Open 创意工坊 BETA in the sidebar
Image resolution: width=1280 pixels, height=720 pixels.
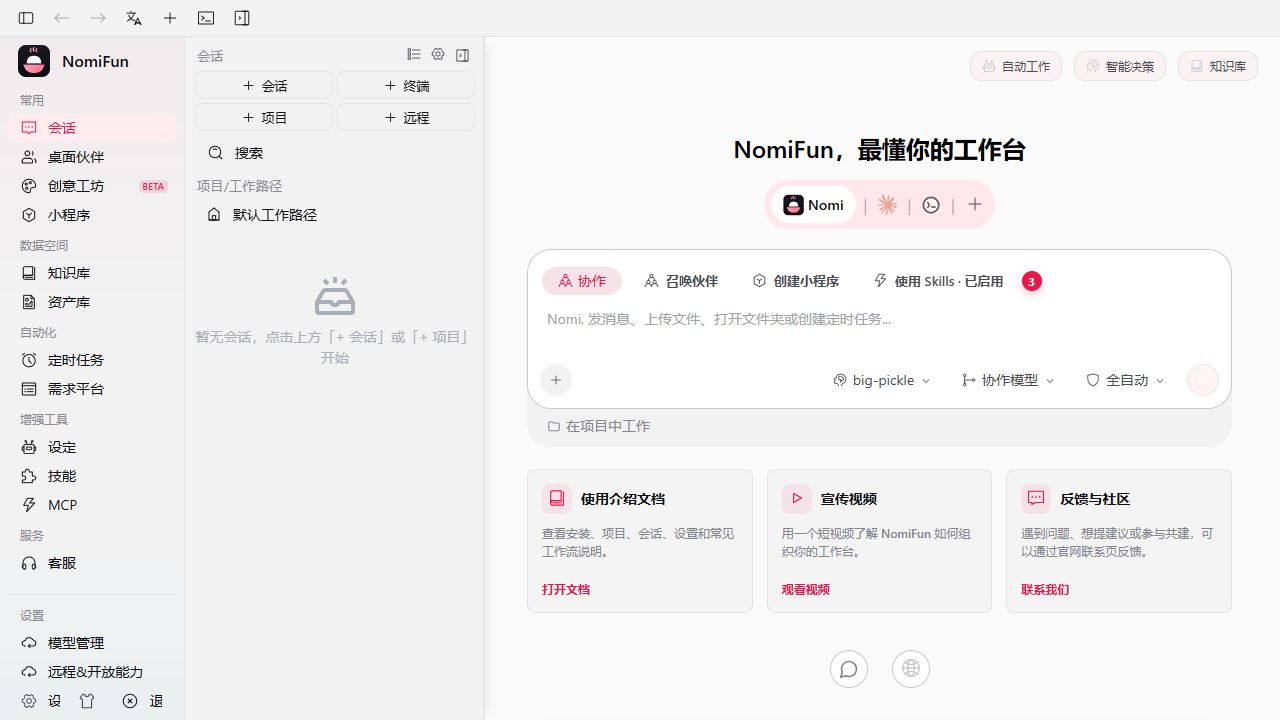(x=92, y=186)
